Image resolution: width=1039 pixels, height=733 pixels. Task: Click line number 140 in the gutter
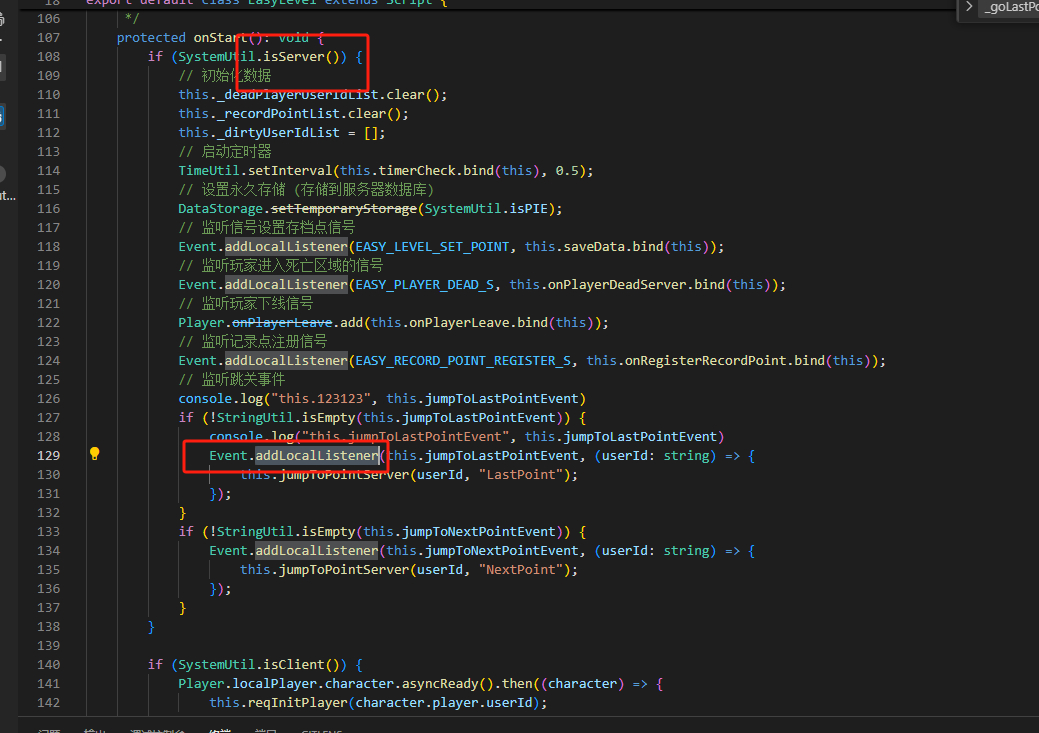click(48, 665)
